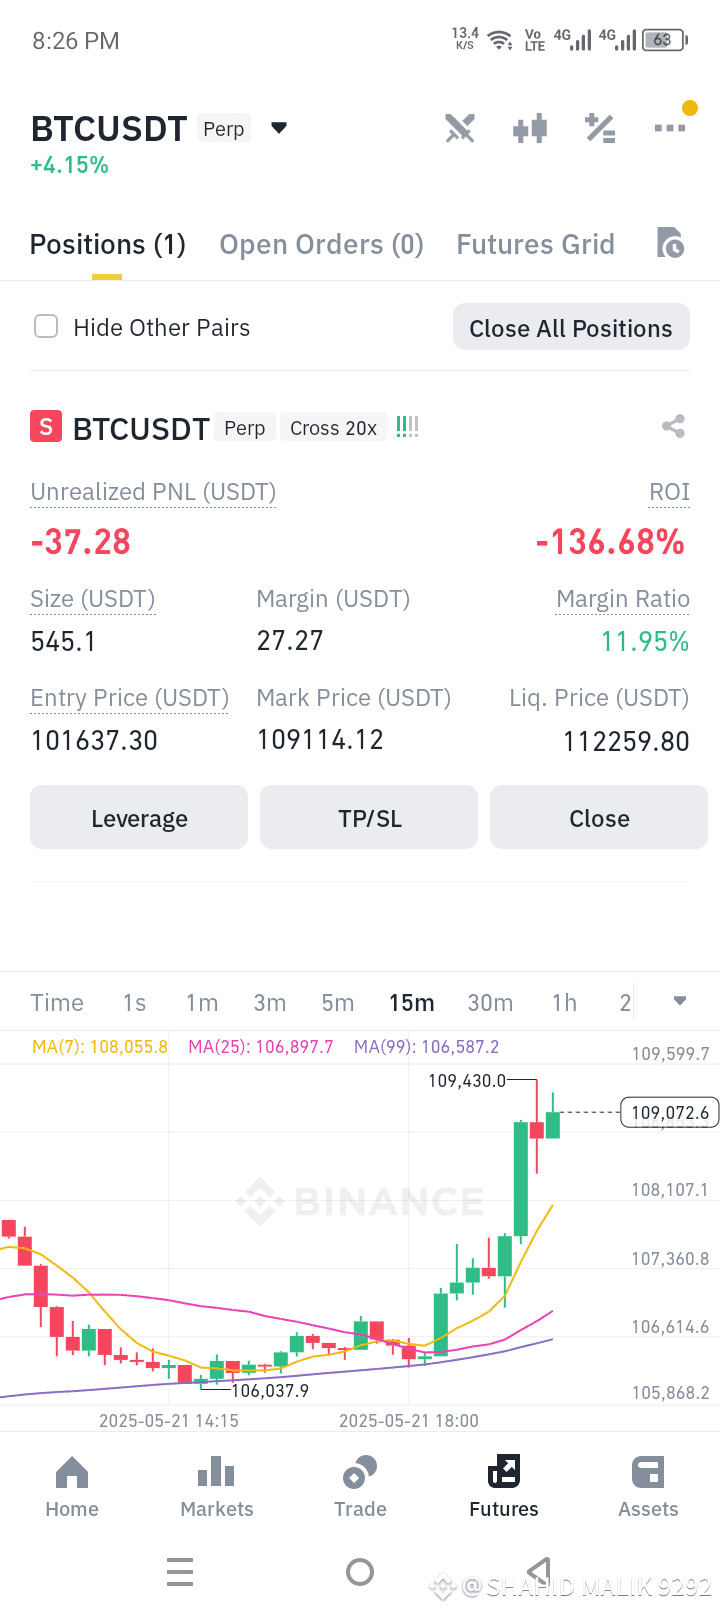Switch to the Open Orders (0) tab
720x1612 pixels.
(x=321, y=245)
